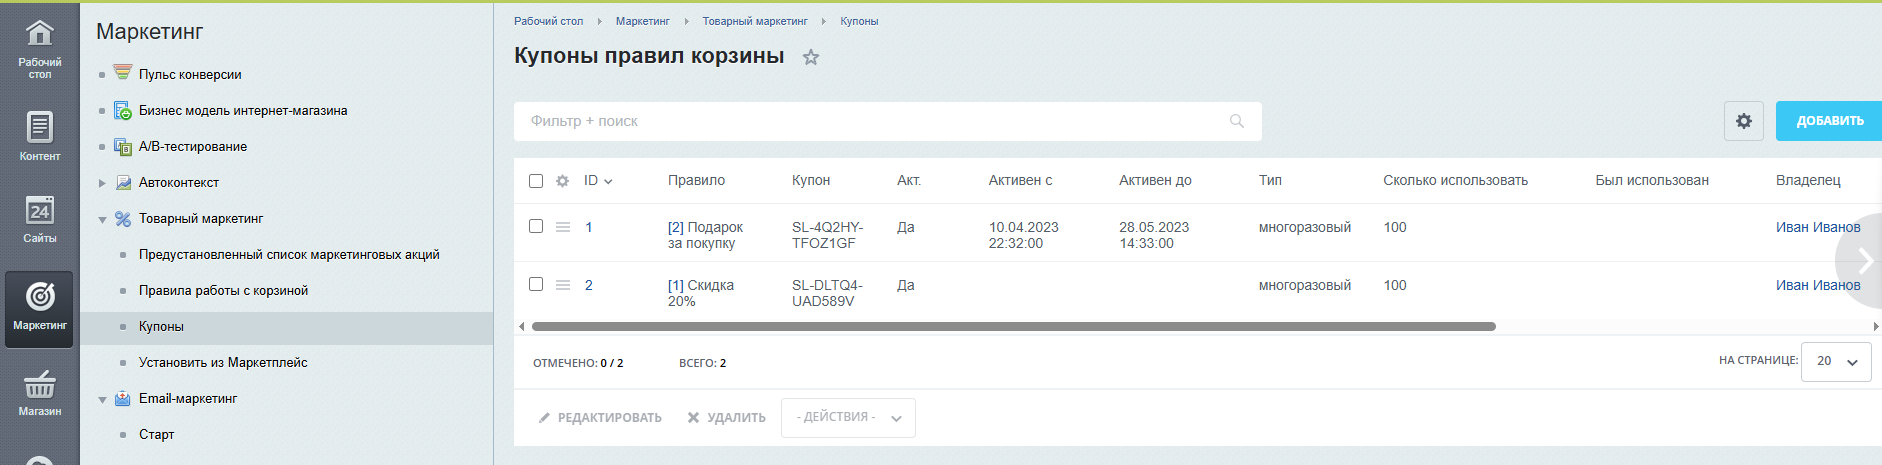Open Установить из Маркетплейс item
Viewport: 1882px width, 465px height.
(223, 362)
